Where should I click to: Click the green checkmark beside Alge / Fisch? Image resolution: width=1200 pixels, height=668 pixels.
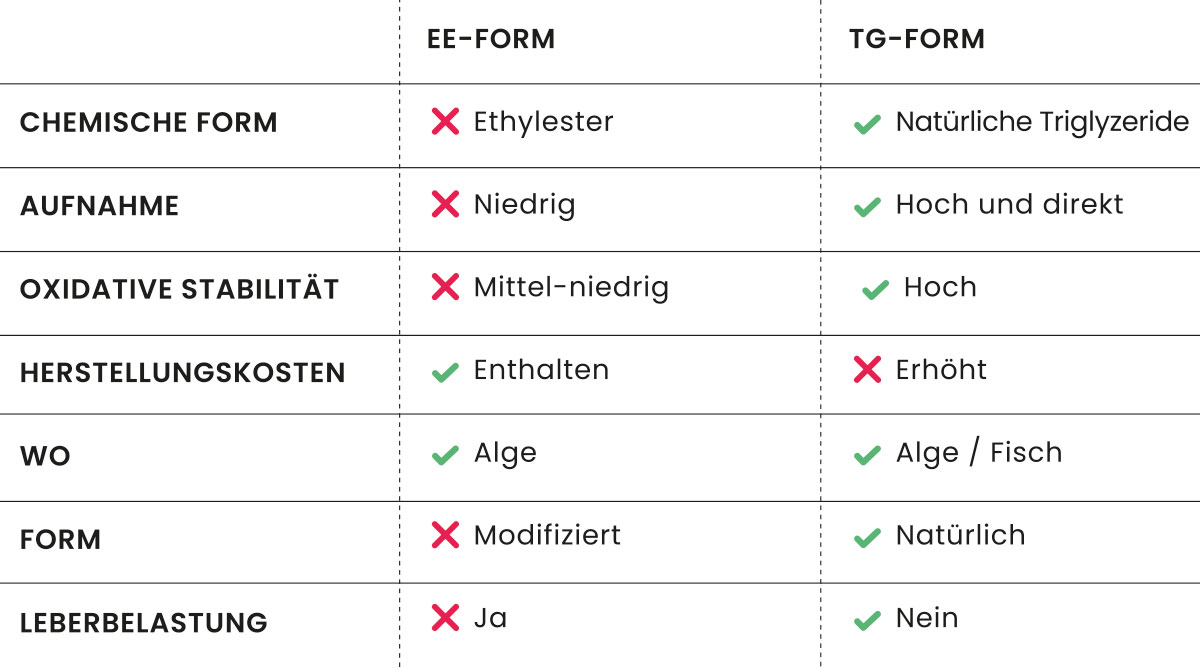866,455
